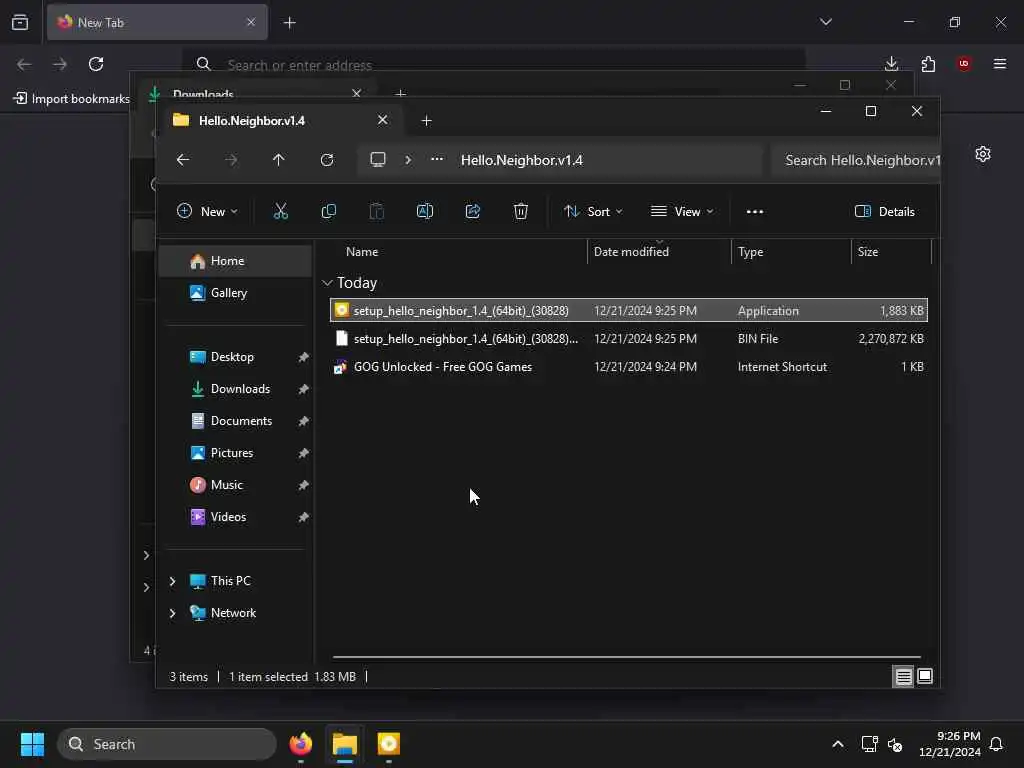Click the Copy icon in Explorer toolbar
1024x768 pixels.
coord(328,211)
